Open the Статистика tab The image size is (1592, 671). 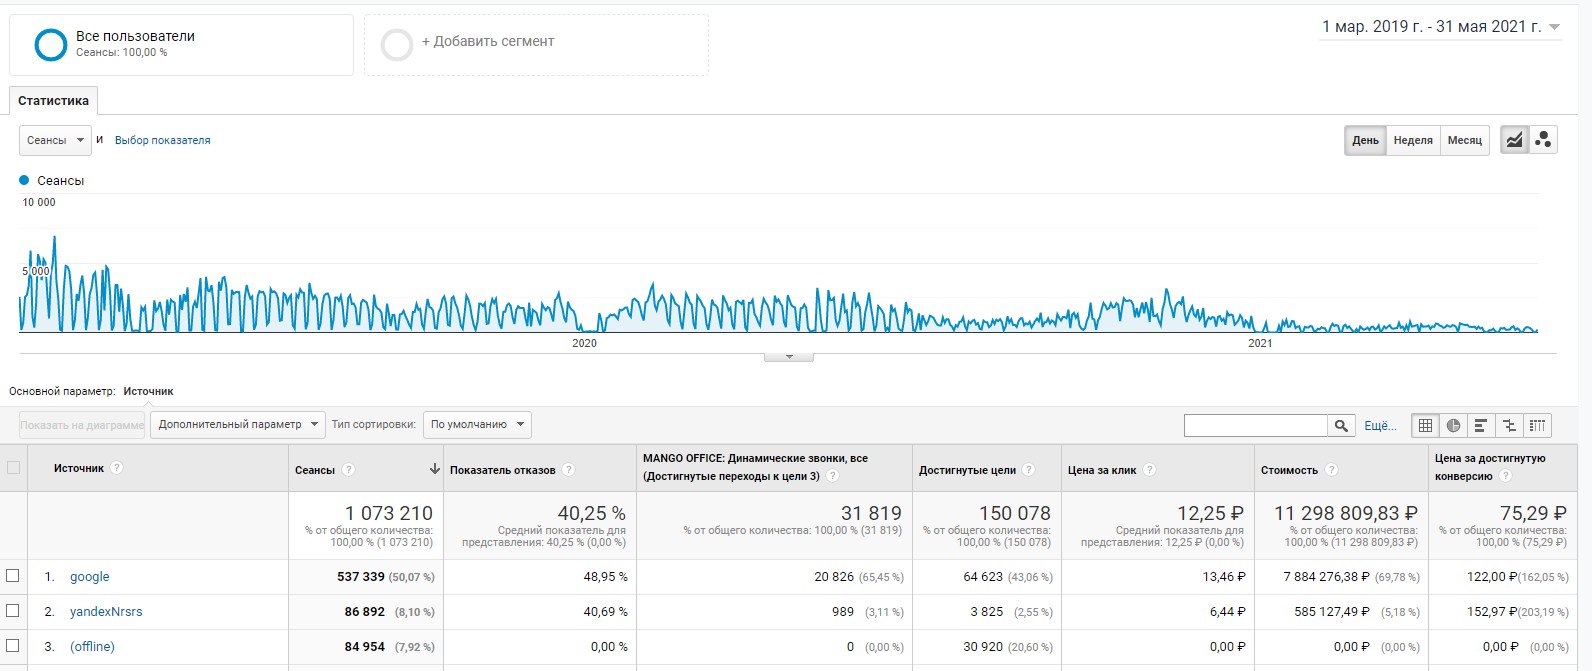click(53, 101)
